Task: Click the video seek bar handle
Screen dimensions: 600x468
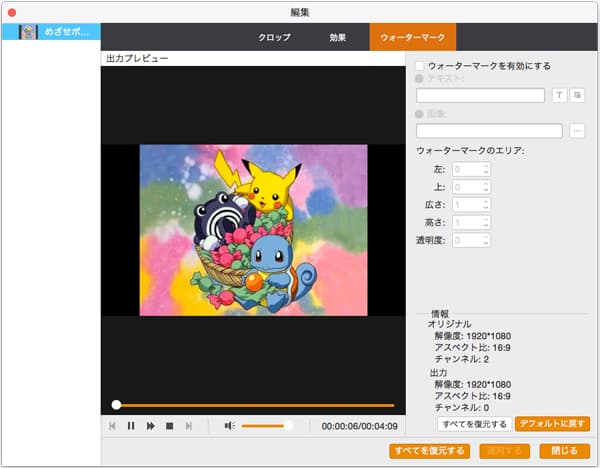Action: [116, 405]
